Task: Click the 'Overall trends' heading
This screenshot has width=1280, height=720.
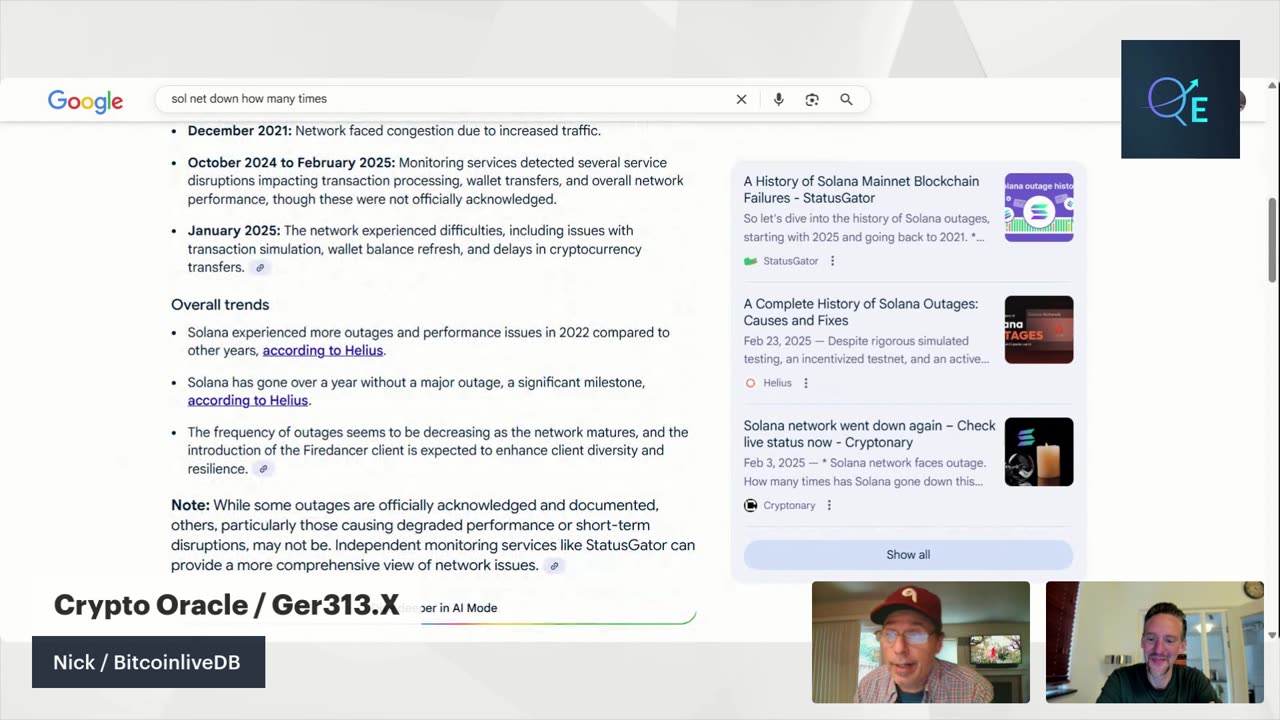Action: (x=220, y=305)
